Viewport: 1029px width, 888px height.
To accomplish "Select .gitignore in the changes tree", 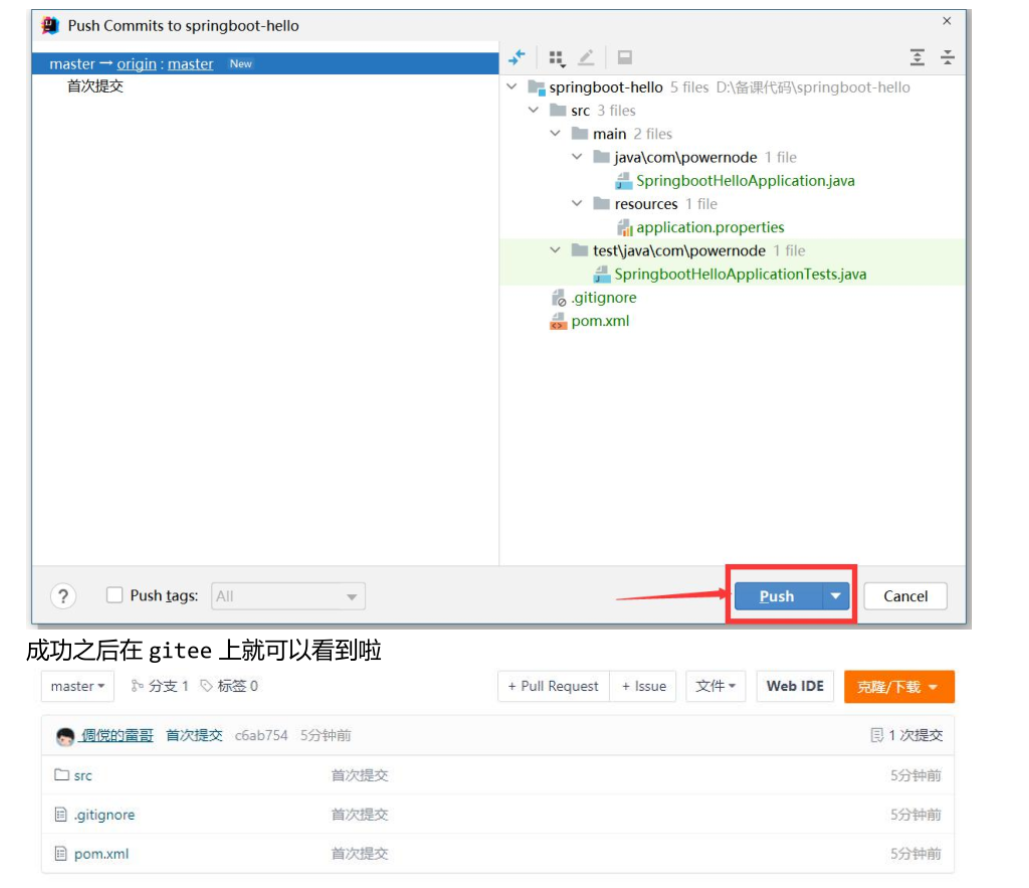I will pos(604,297).
